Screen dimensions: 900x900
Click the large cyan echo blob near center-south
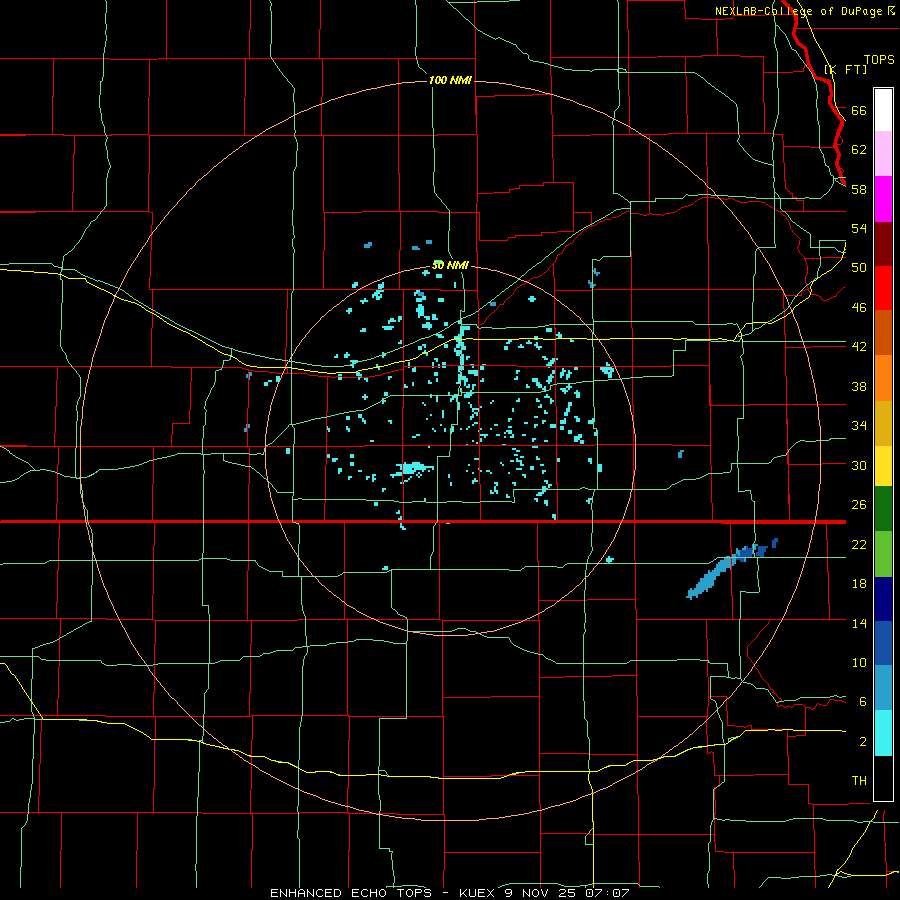(x=413, y=468)
